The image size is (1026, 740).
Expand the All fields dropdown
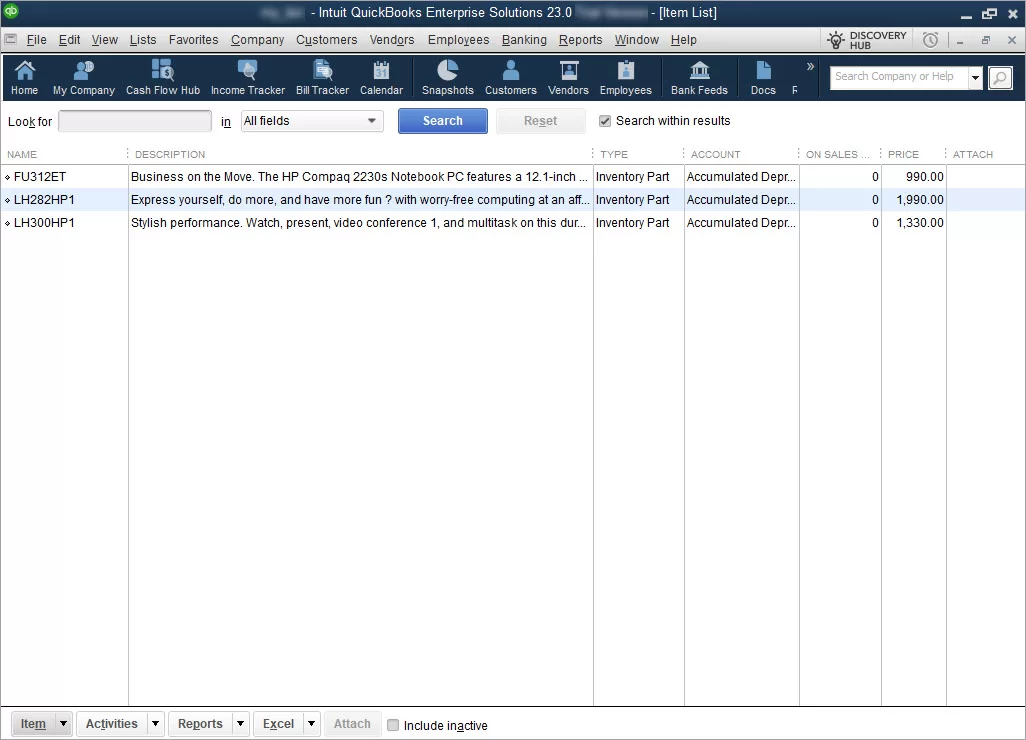(372, 121)
